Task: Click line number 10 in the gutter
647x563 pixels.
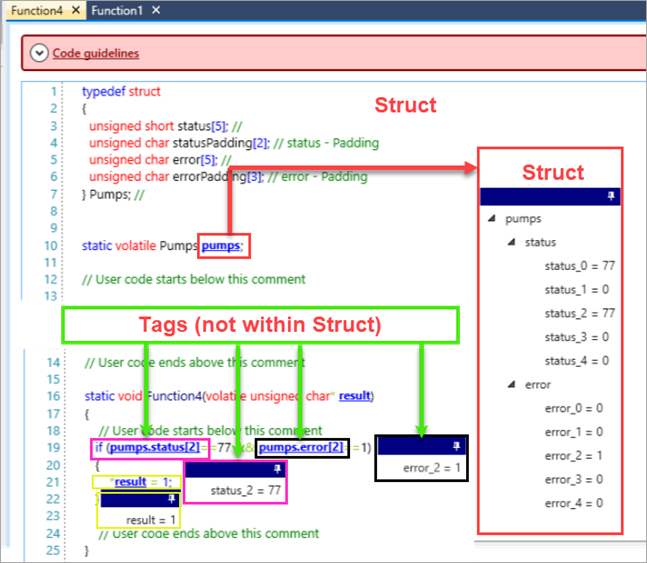Action: [49, 245]
